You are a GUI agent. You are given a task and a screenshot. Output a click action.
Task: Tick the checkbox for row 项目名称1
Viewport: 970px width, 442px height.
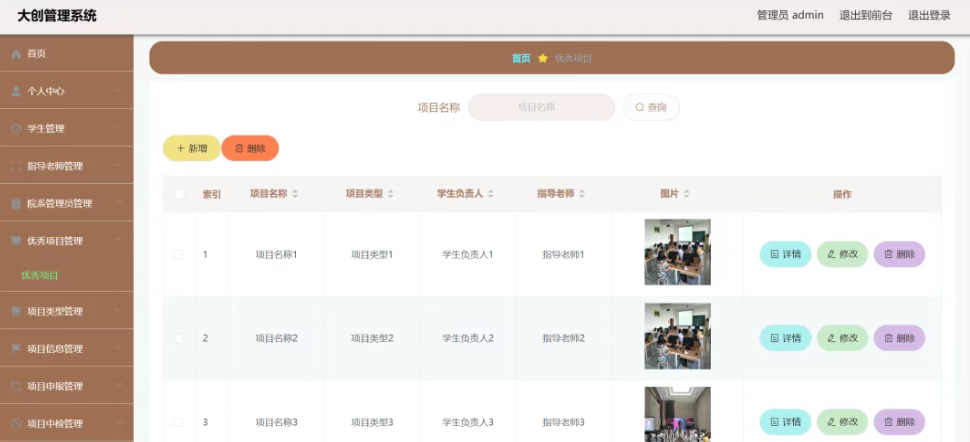pos(178,254)
